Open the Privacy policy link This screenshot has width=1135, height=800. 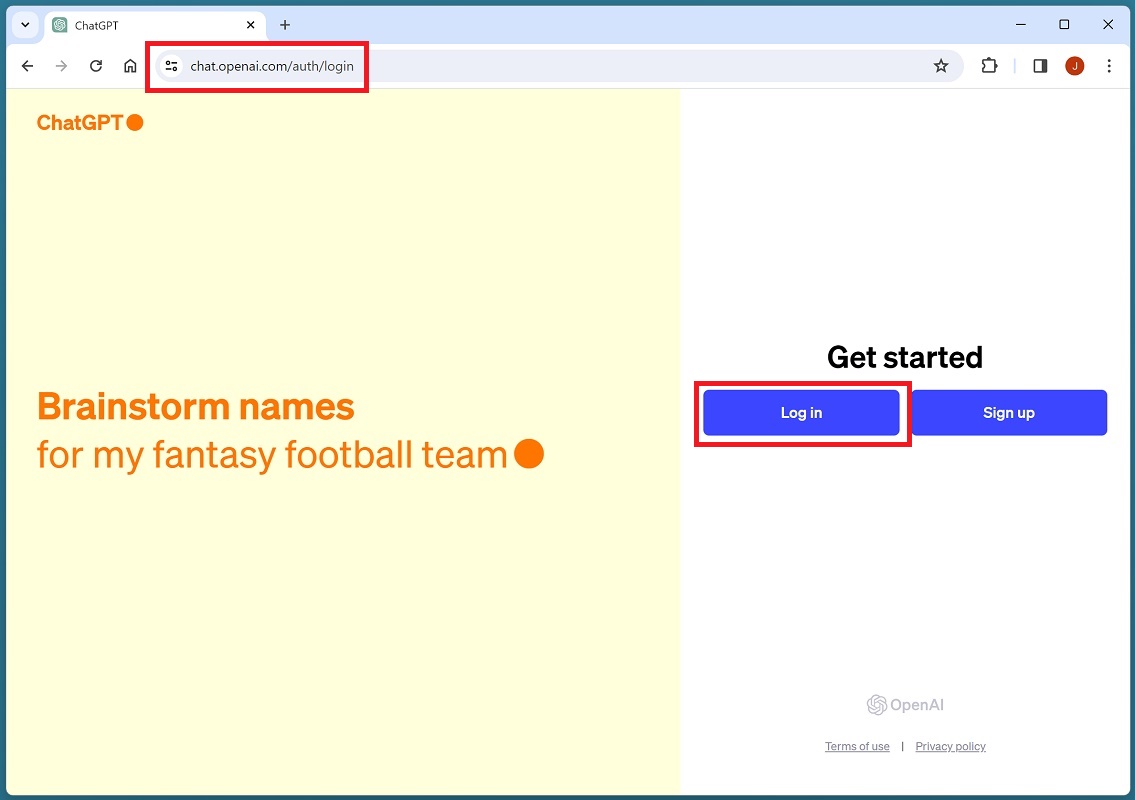click(x=950, y=747)
